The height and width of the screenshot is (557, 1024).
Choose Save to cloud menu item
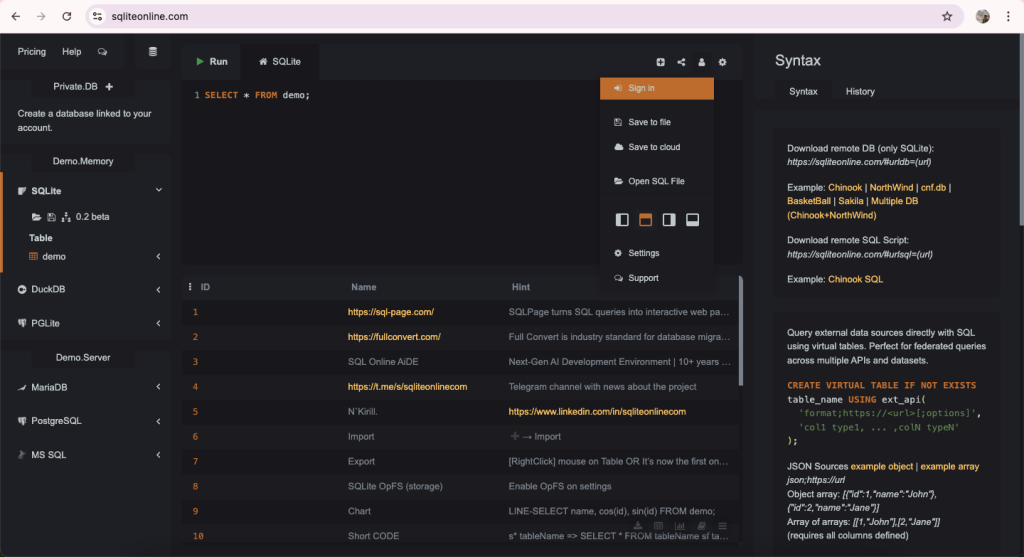tap(656, 147)
